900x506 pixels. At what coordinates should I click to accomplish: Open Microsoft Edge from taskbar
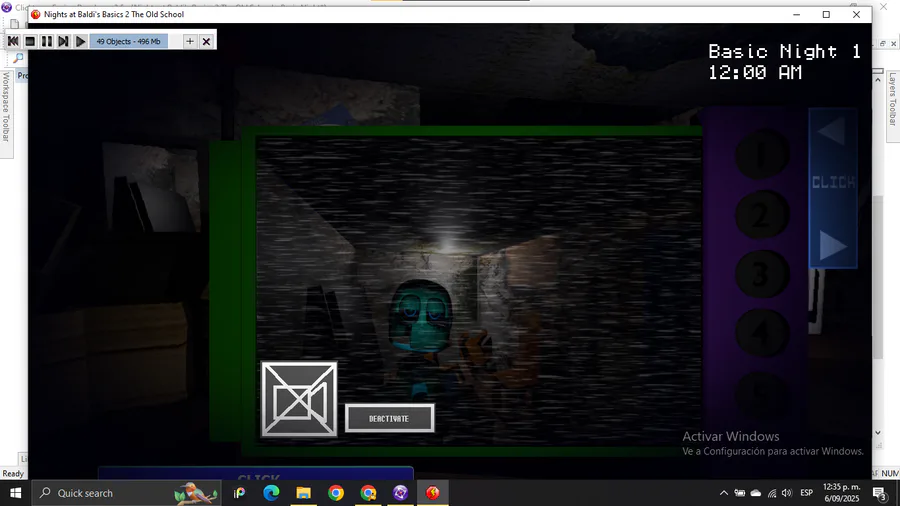point(271,493)
